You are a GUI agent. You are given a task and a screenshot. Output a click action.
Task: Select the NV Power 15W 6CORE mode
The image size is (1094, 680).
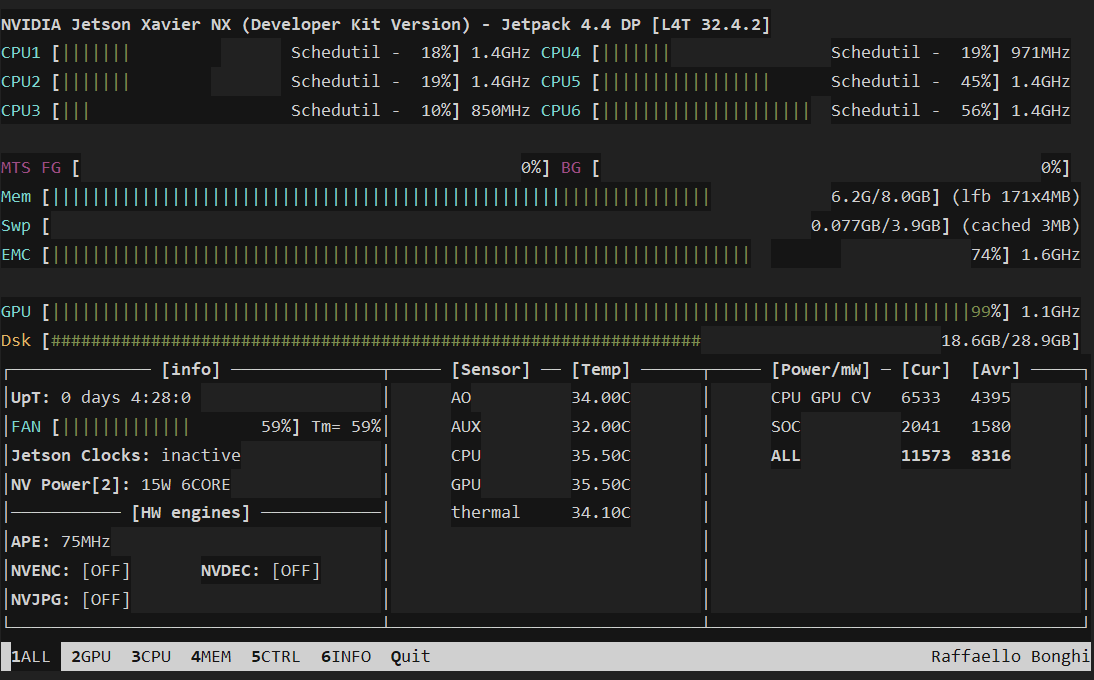185,485
